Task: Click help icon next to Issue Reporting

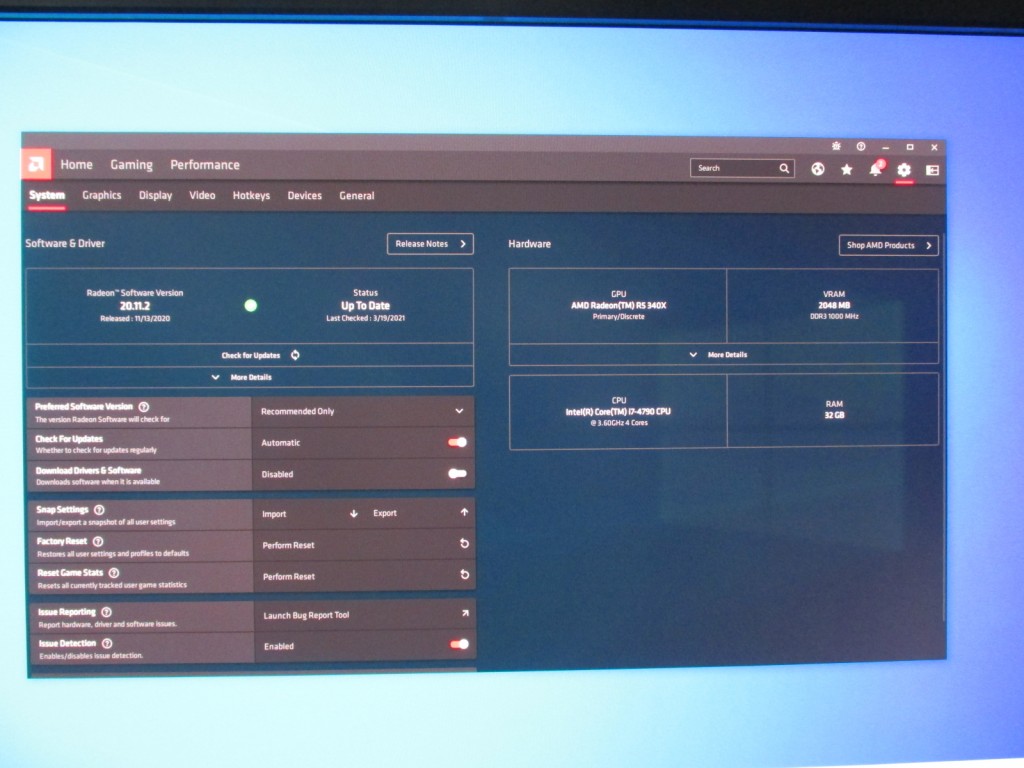Action: tap(106, 612)
